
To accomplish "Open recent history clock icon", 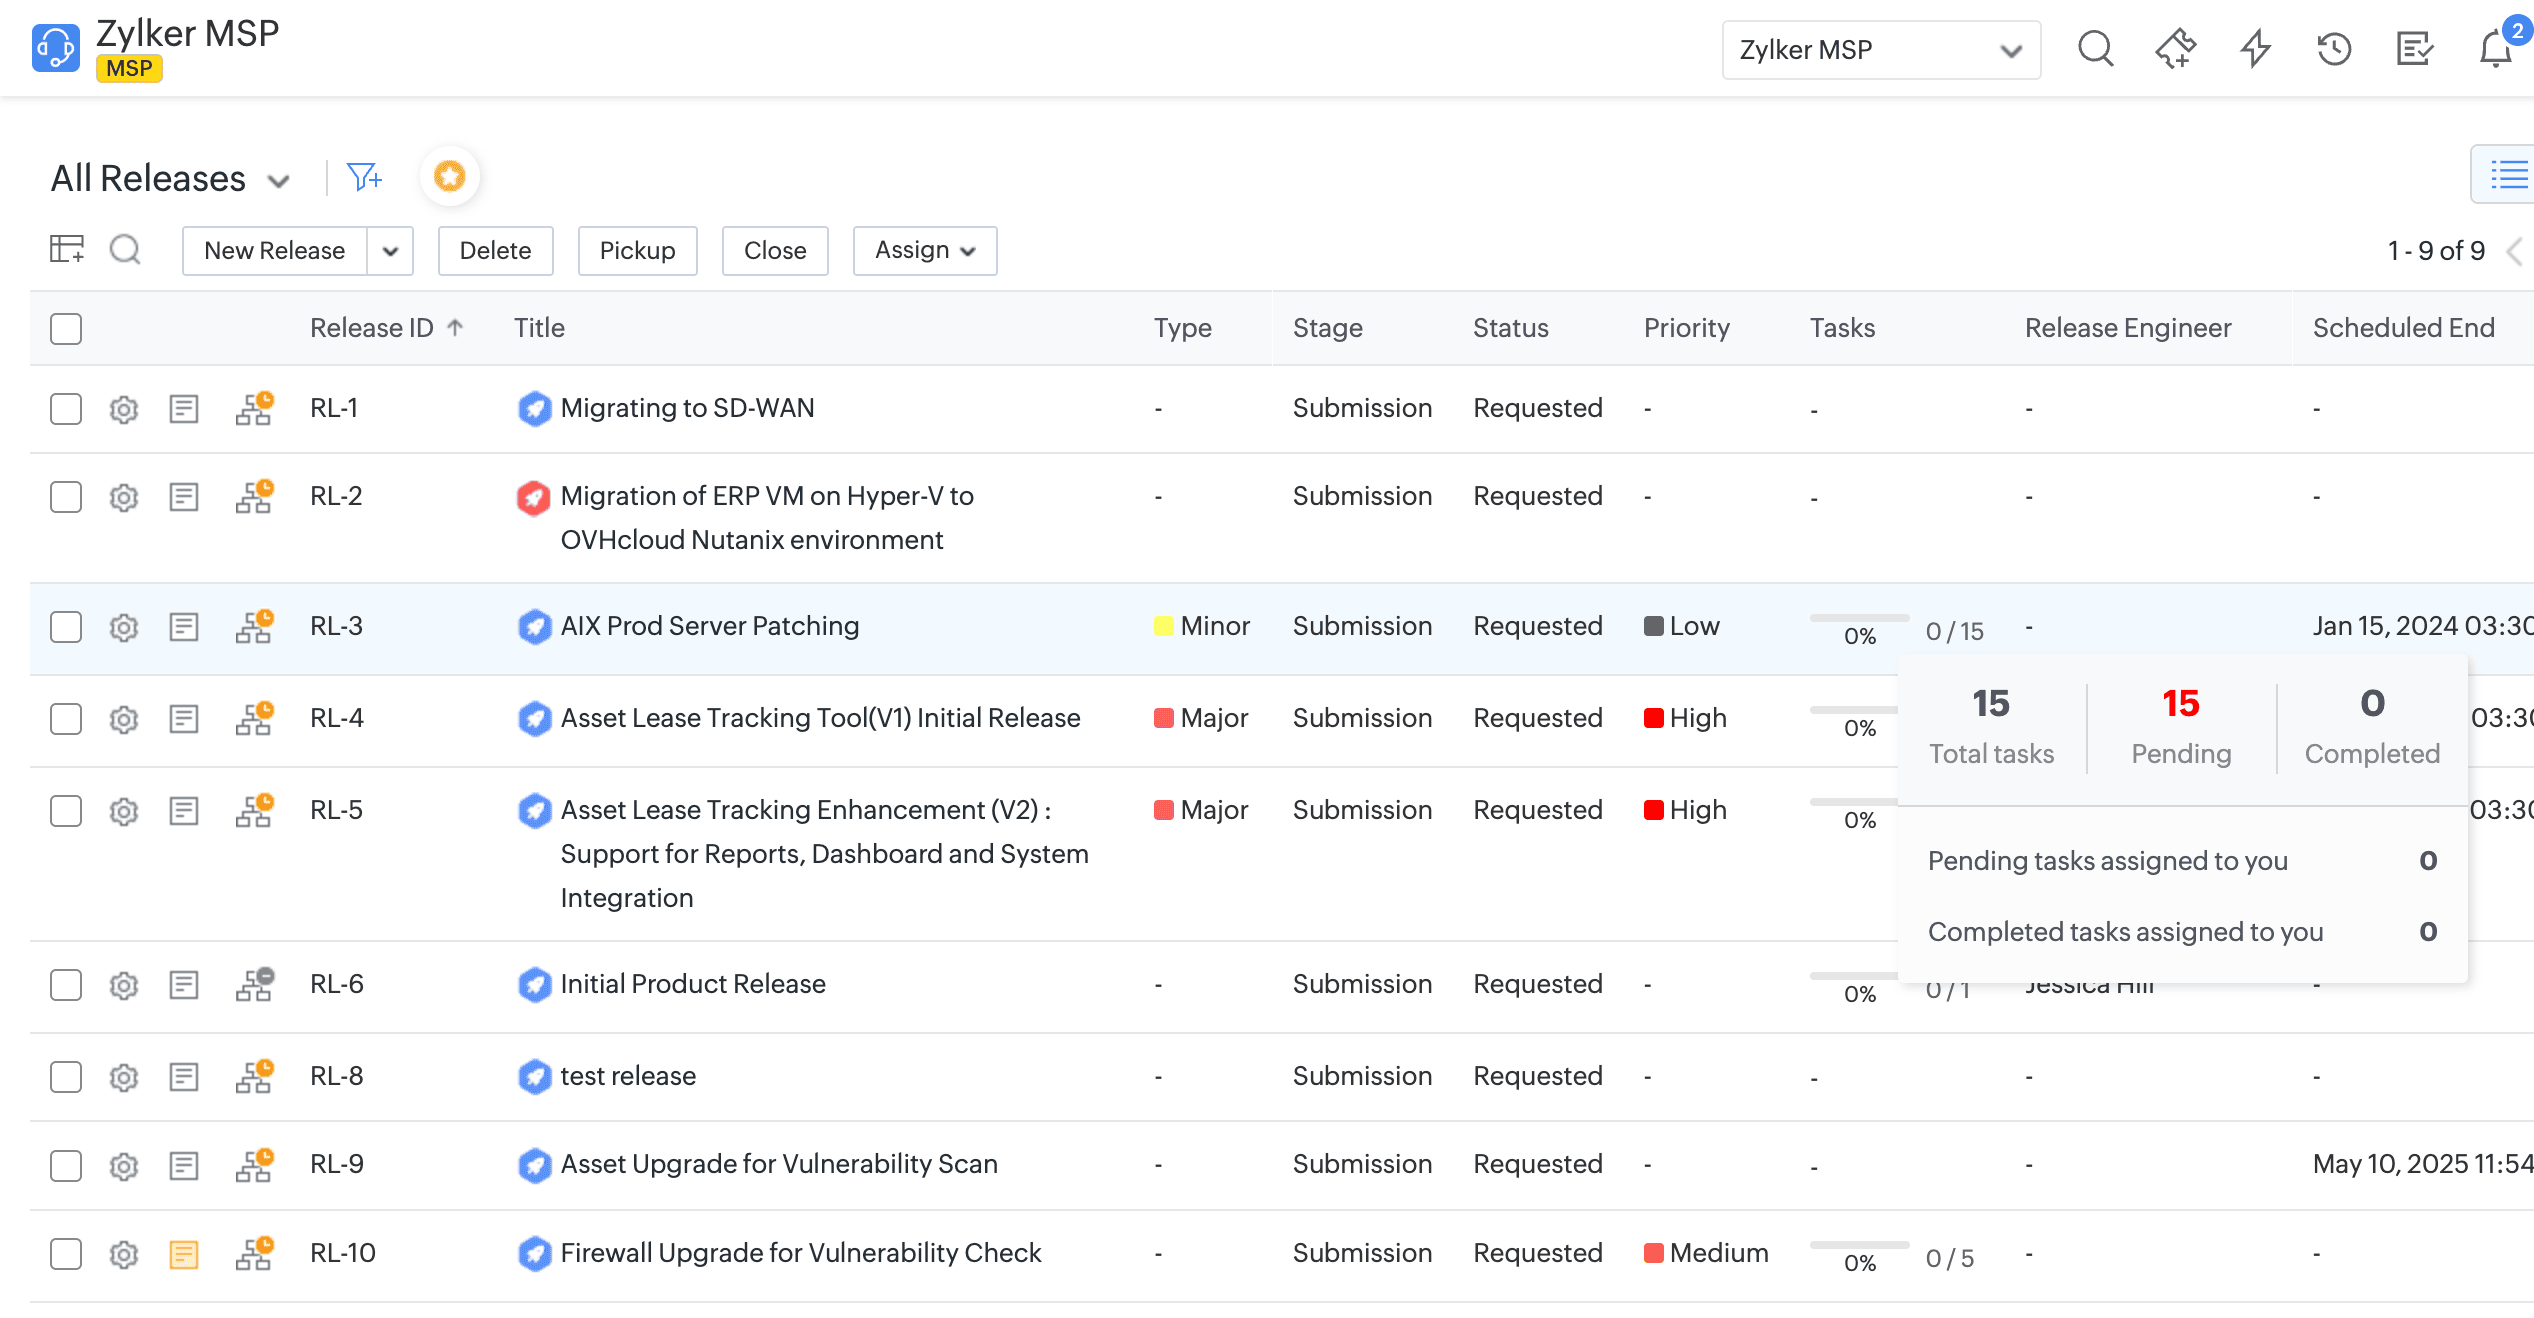I will pyautogui.click(x=2334, y=49).
